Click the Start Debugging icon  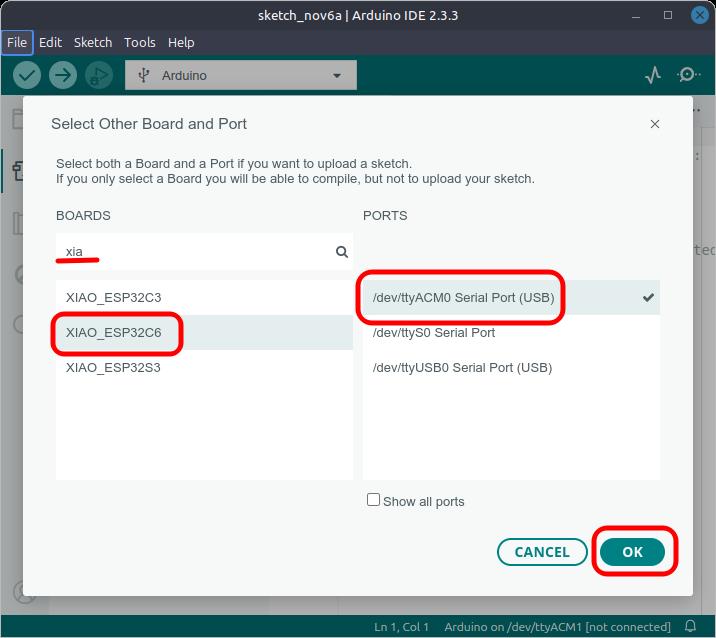tap(98, 75)
